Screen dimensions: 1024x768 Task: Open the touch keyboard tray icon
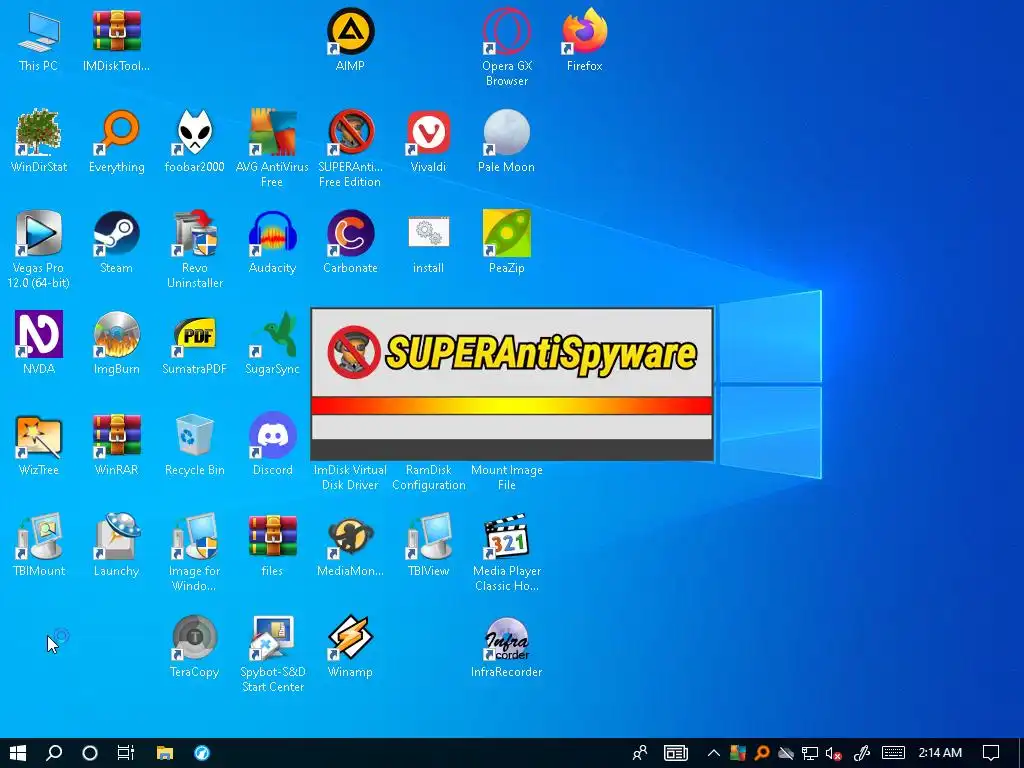pos(893,753)
